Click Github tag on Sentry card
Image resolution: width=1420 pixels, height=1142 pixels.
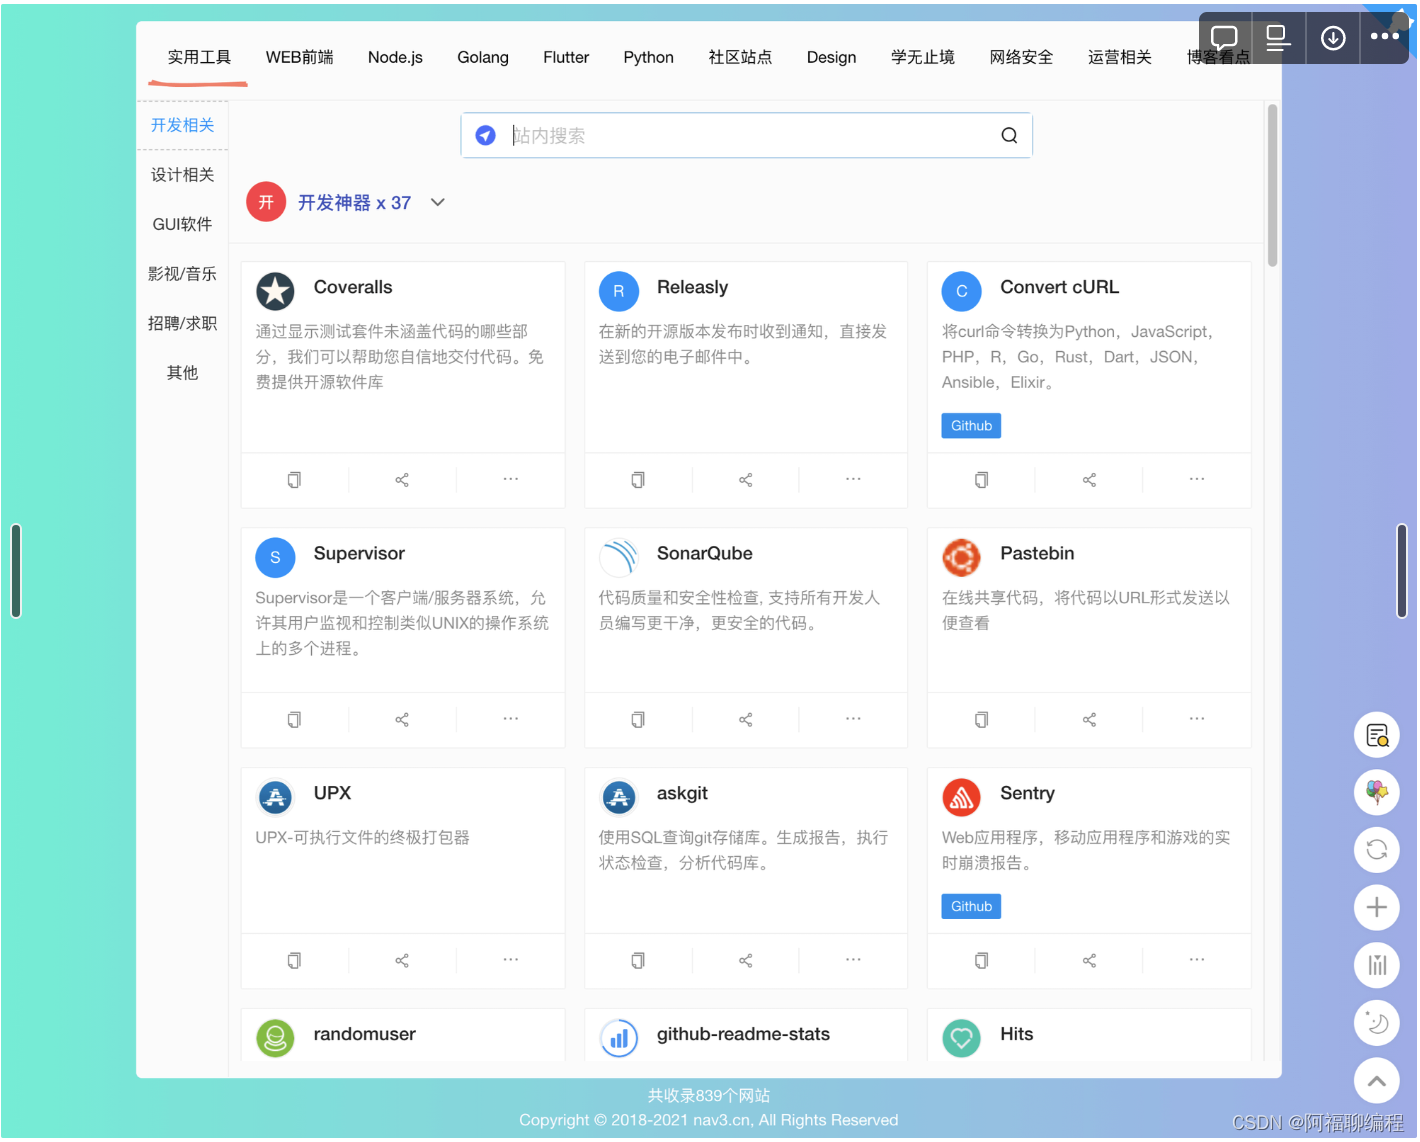pos(972,907)
